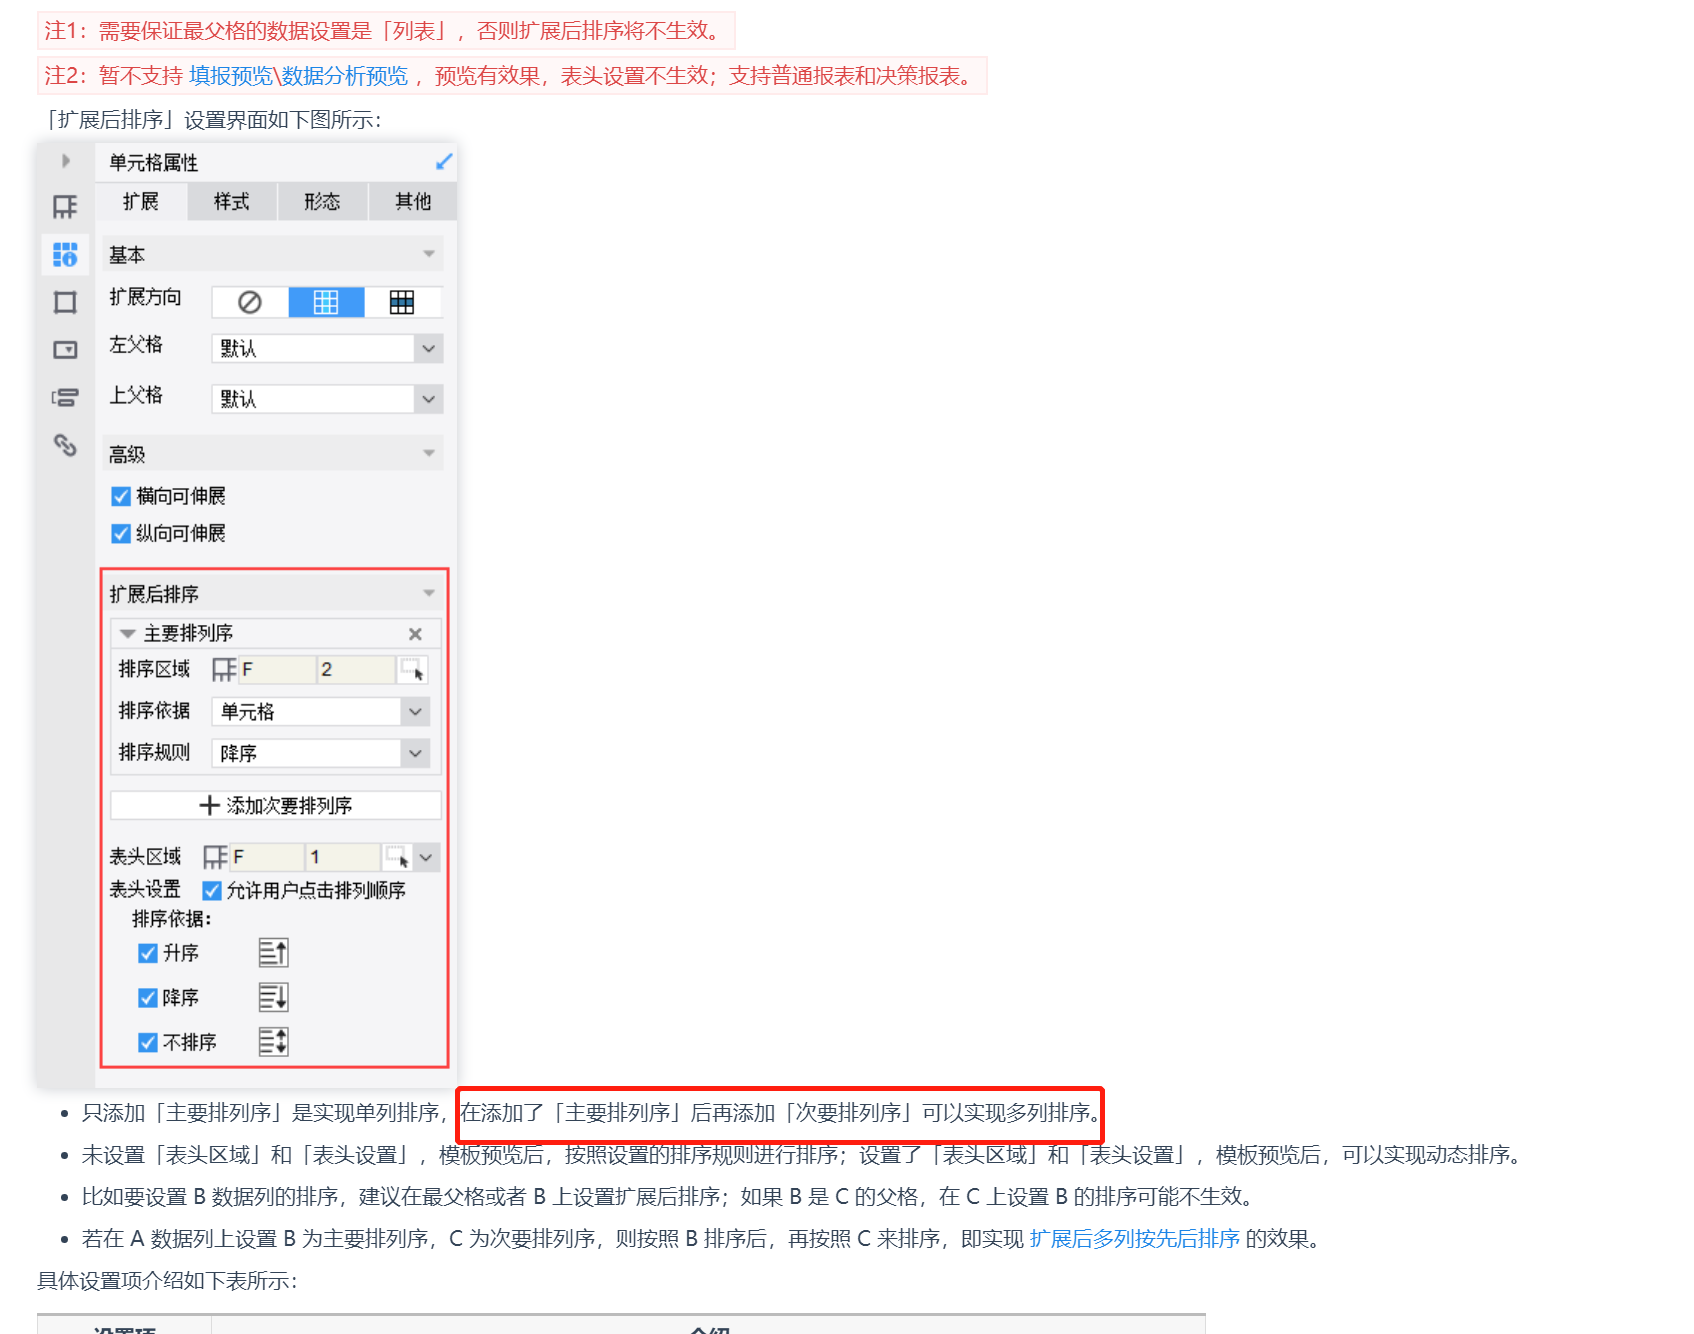The width and height of the screenshot is (1694, 1334).
Task: Open the floating element sidebar icon
Action: (65, 302)
